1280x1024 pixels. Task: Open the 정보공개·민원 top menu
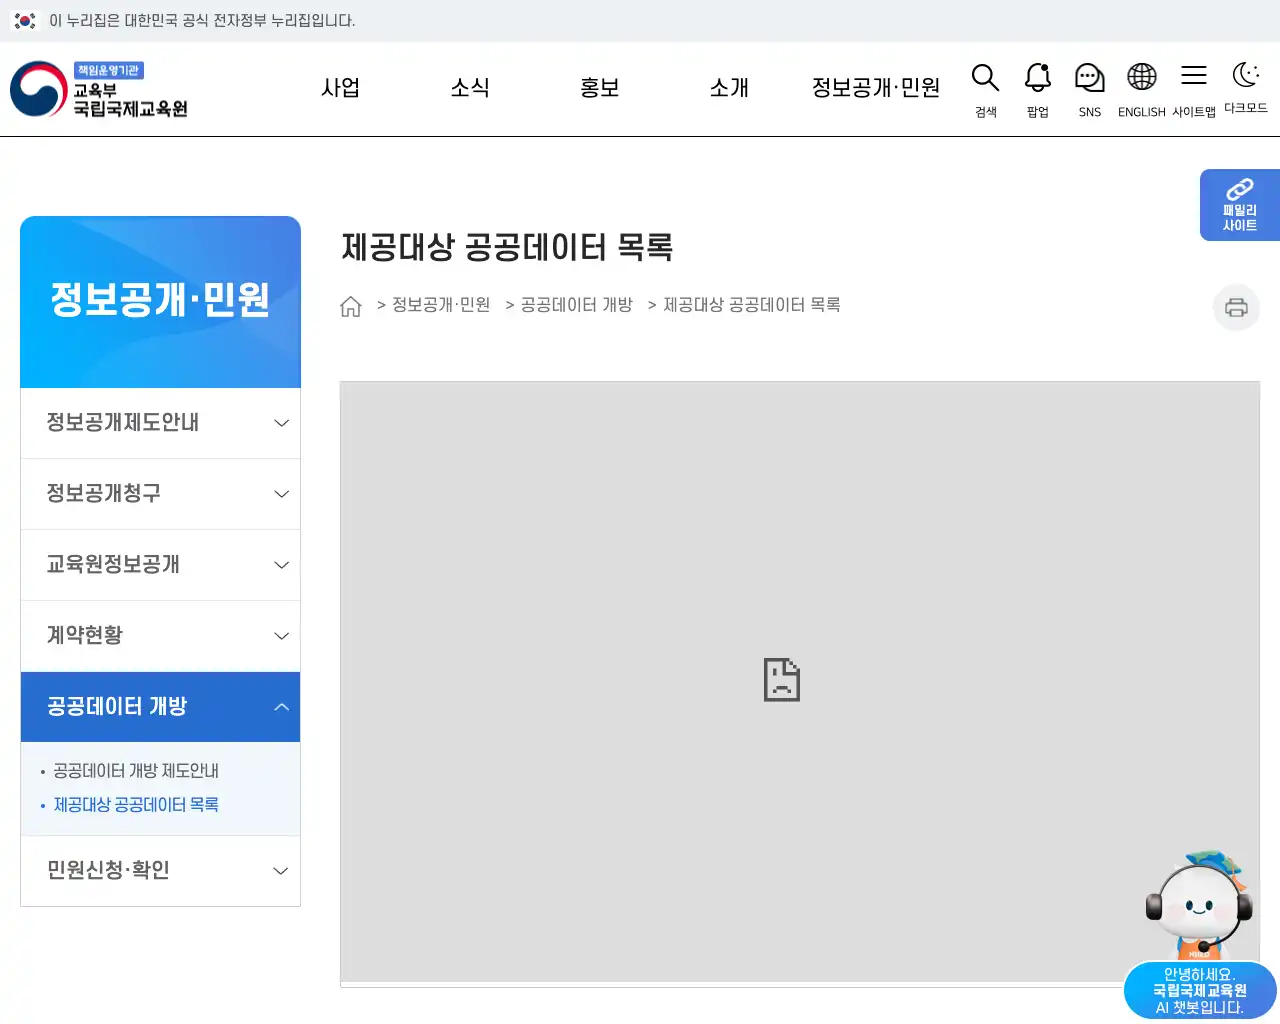pyautogui.click(x=876, y=88)
